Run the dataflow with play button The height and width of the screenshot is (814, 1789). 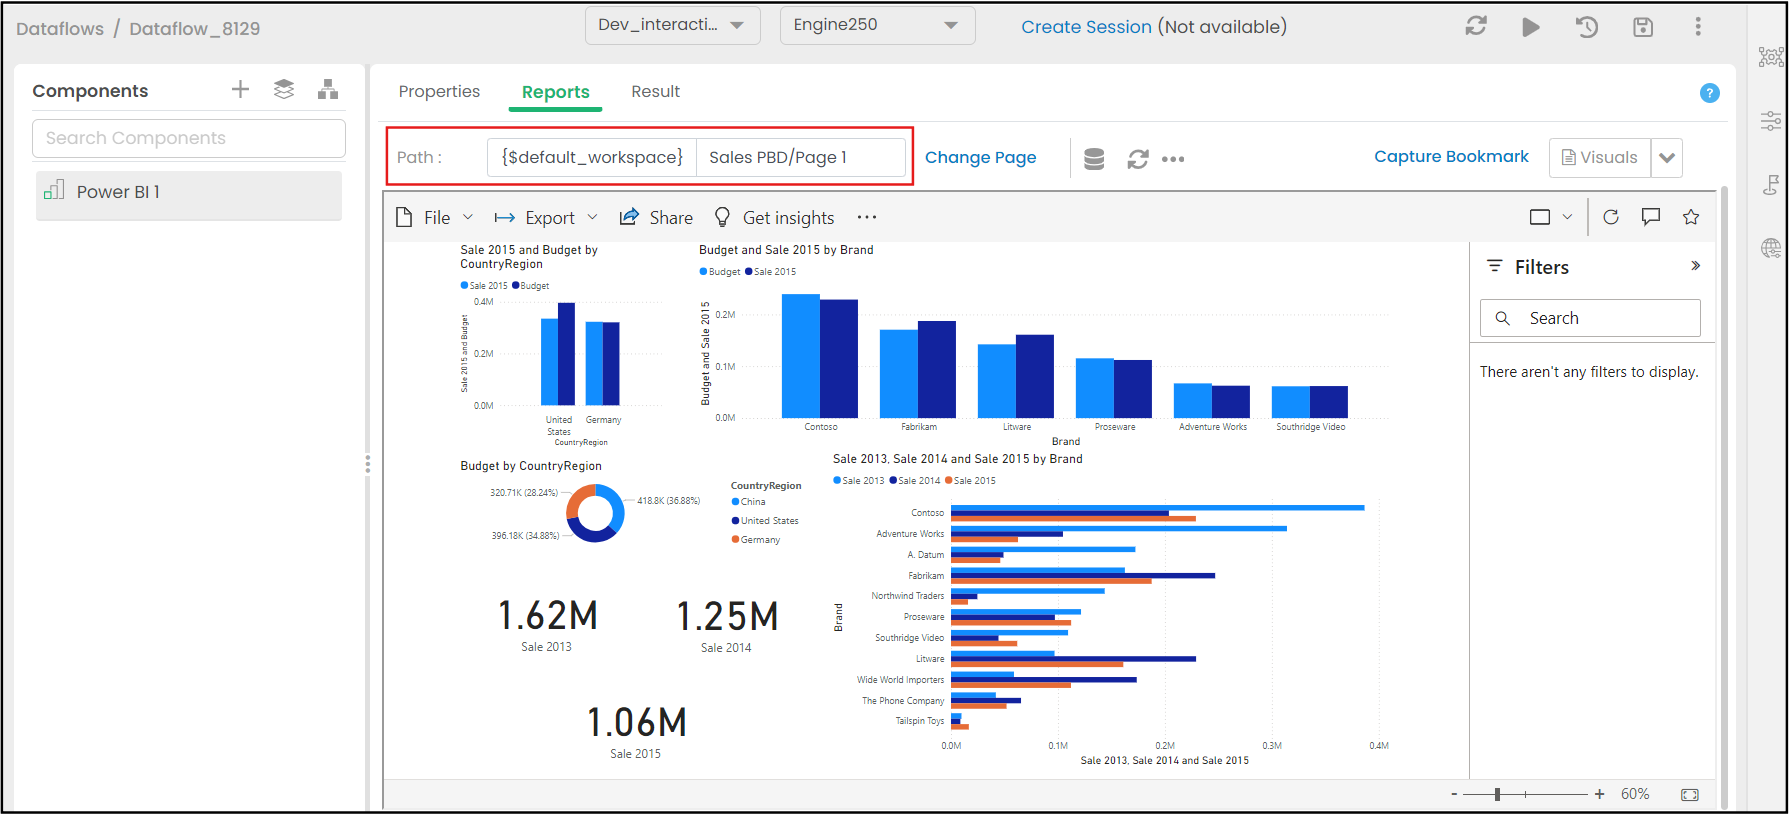point(1530,27)
